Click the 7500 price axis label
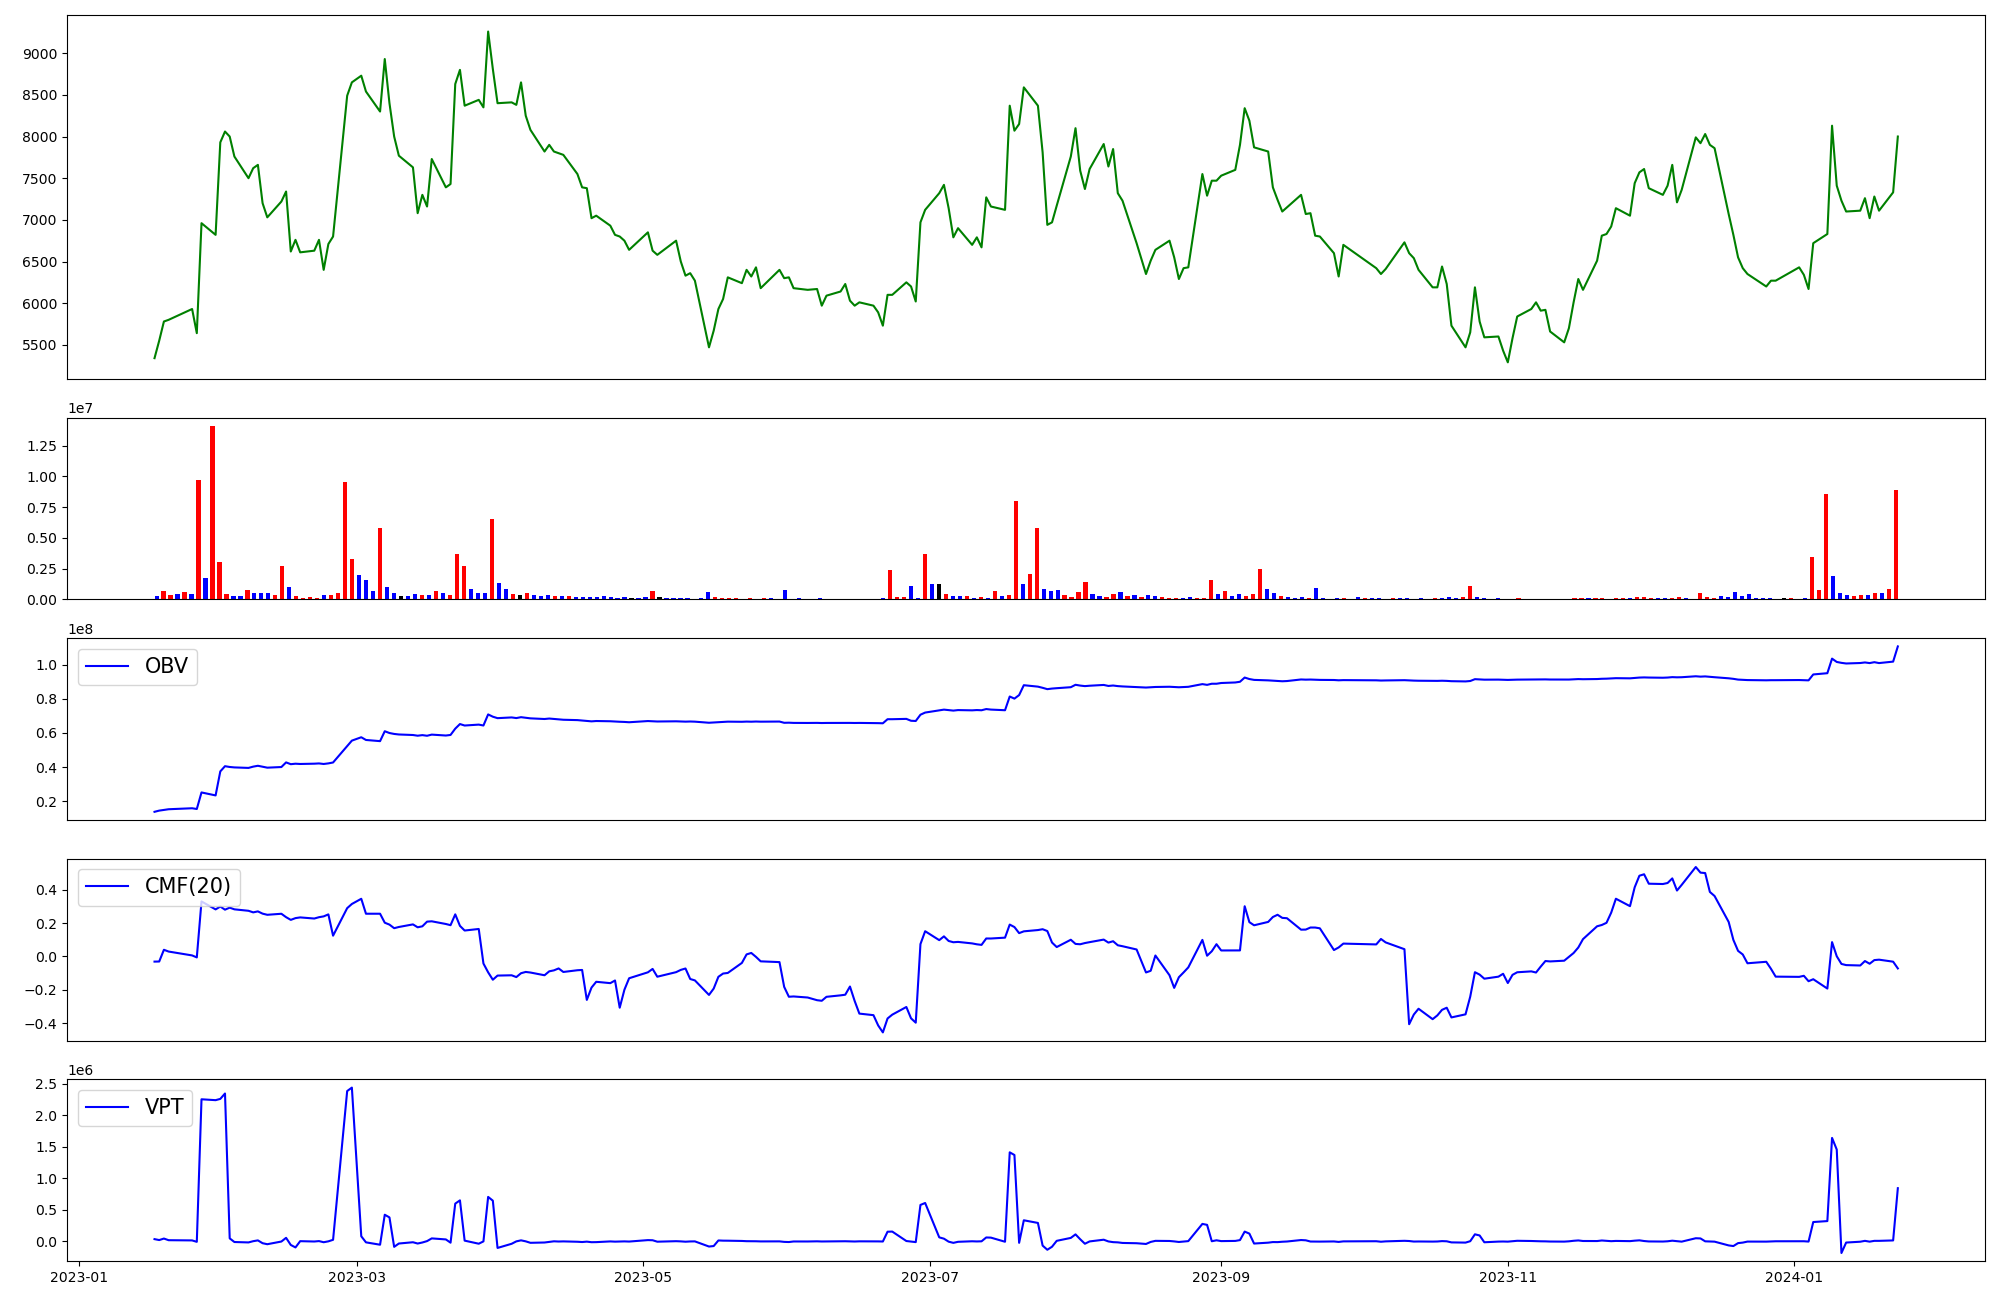The width and height of the screenshot is (2000, 1300). point(40,179)
